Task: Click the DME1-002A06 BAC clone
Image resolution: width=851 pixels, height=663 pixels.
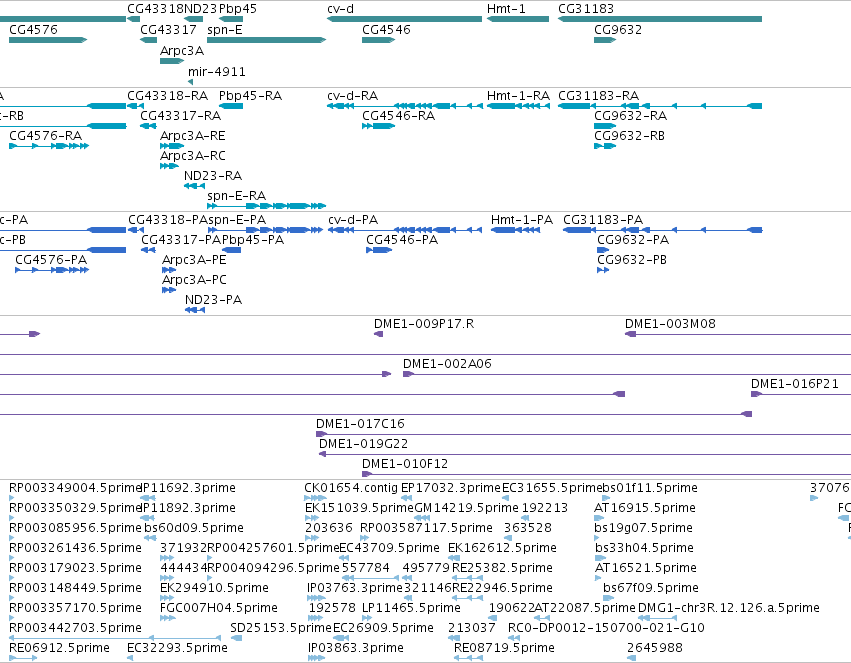Action: coord(627,374)
